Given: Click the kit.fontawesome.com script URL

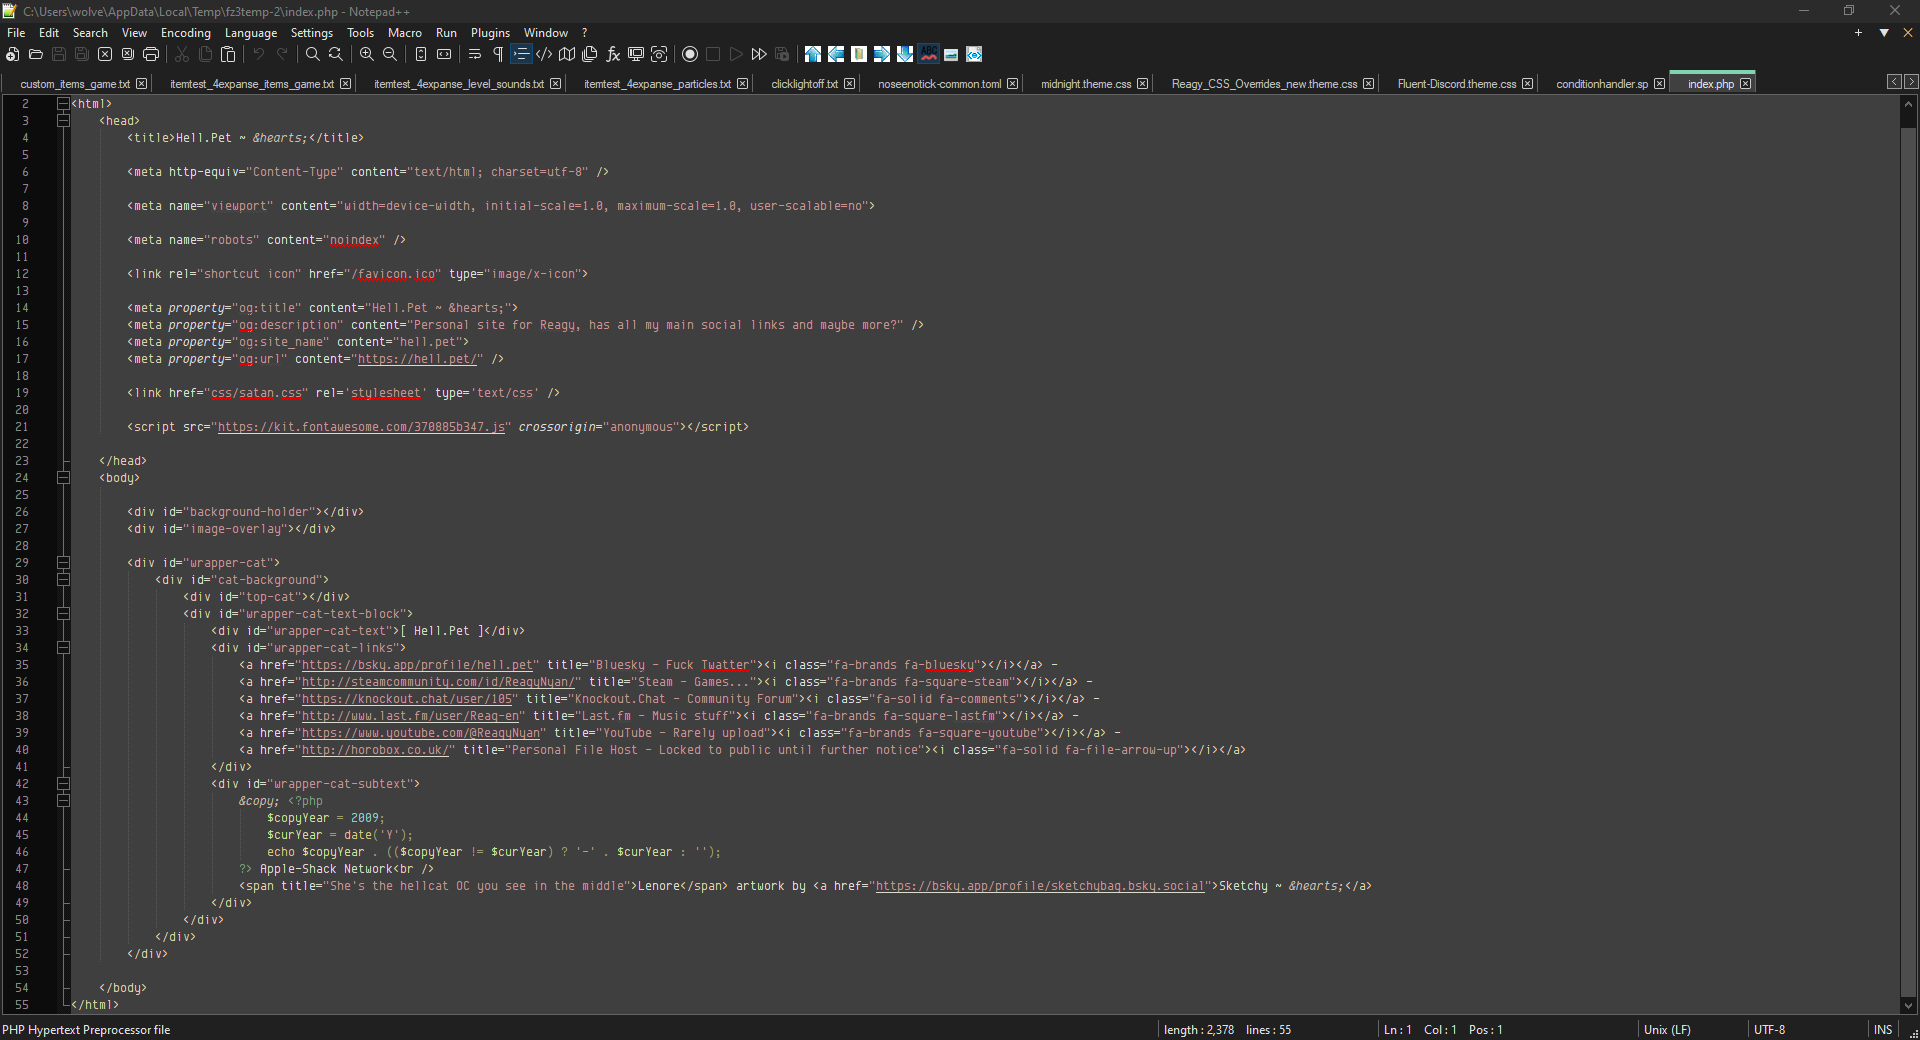Looking at the screenshot, I should pyautogui.click(x=361, y=427).
